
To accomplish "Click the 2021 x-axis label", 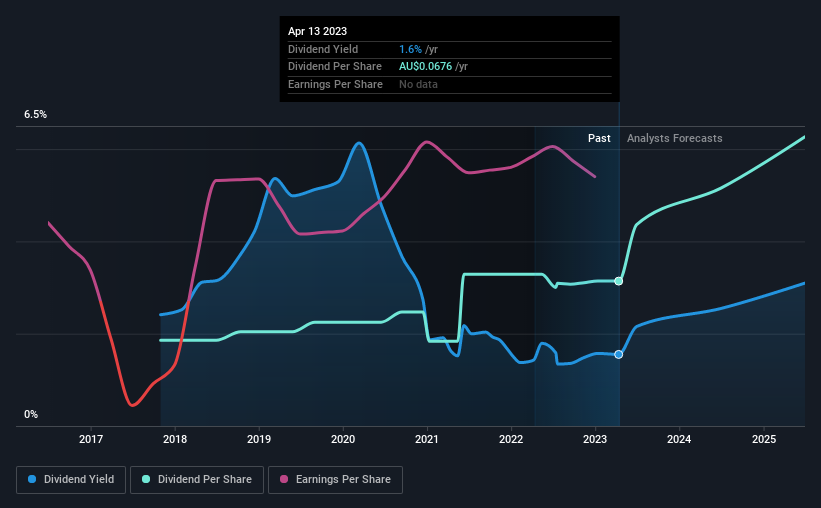I will (427, 439).
